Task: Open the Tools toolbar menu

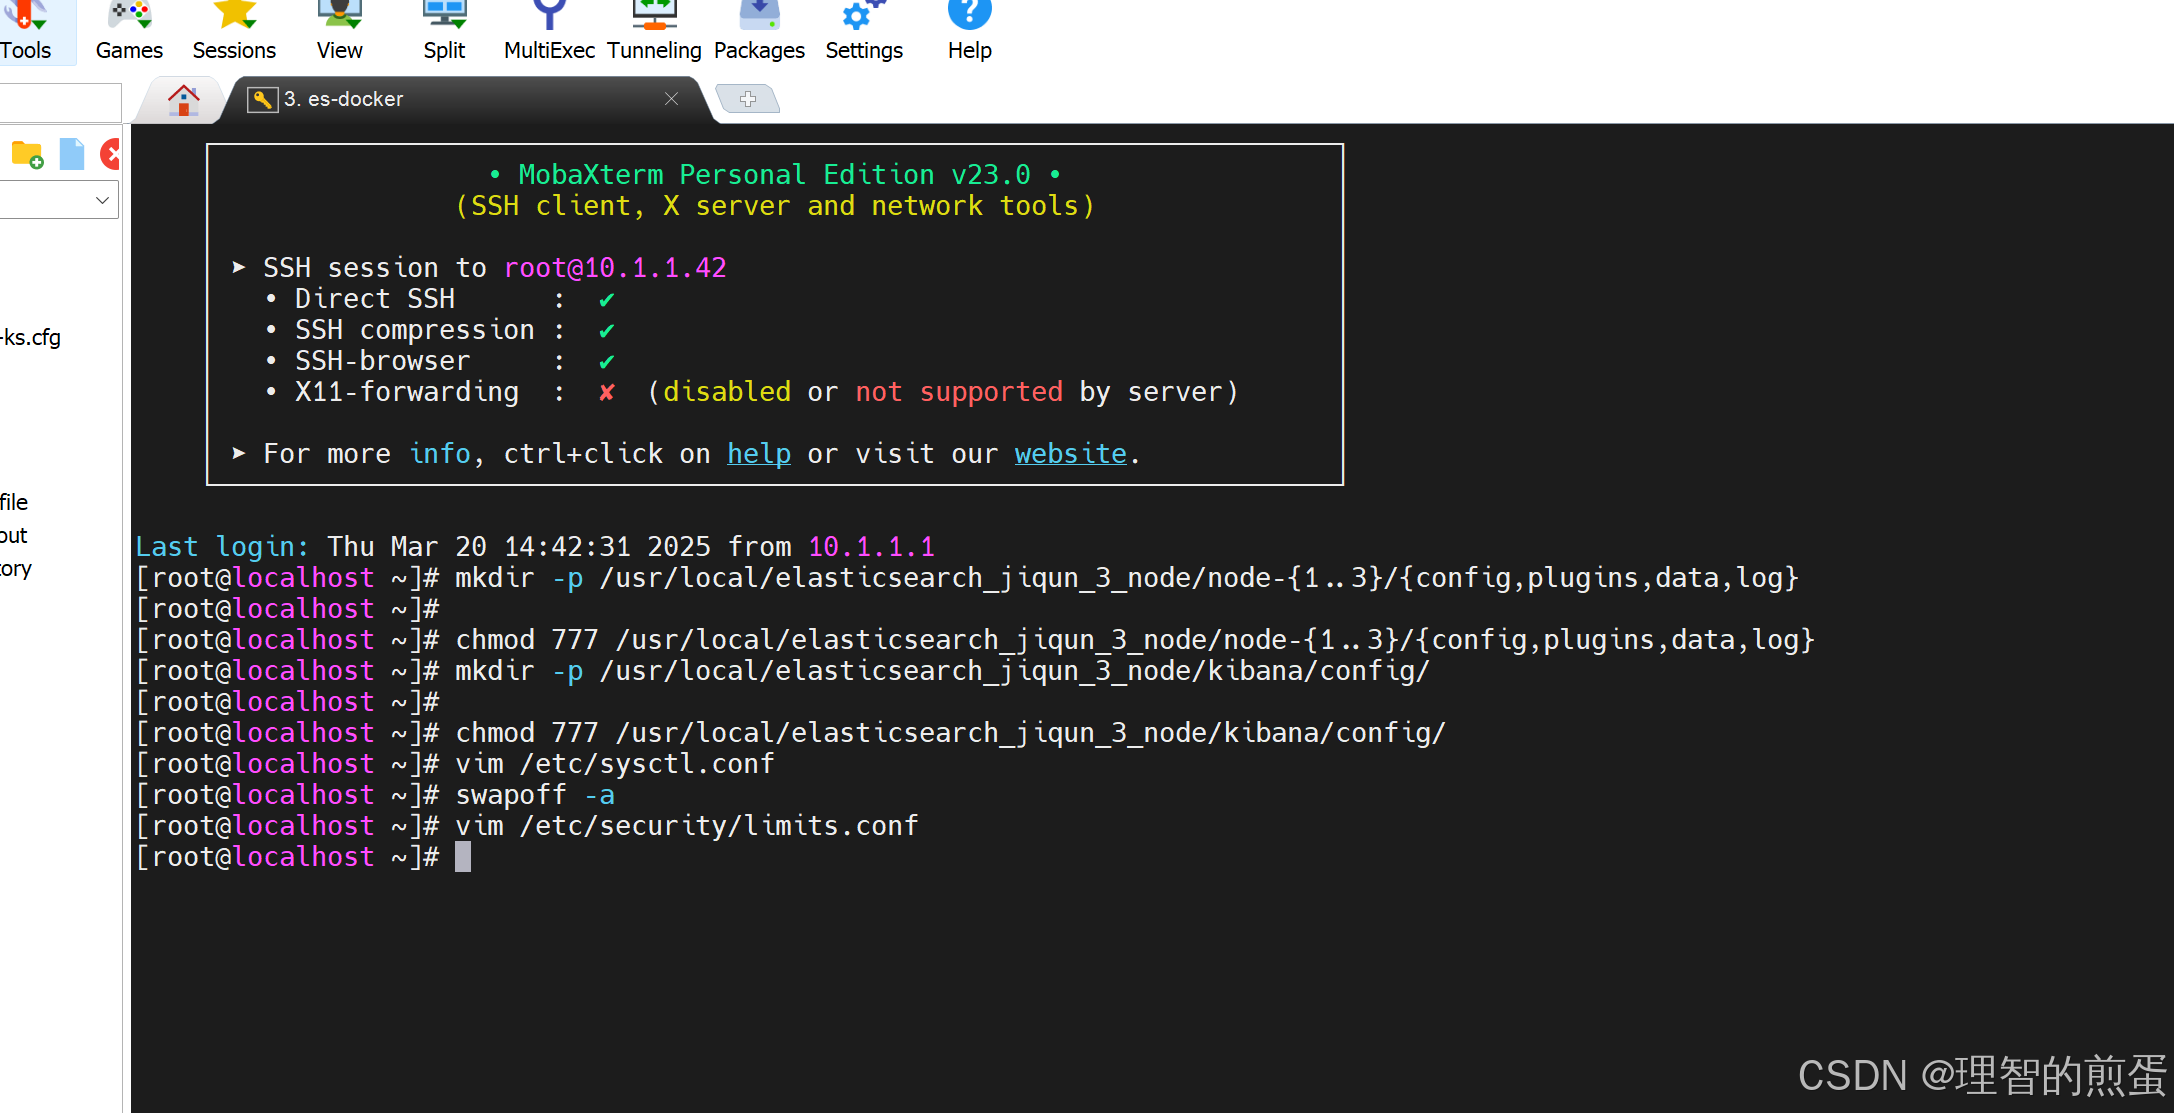Action: [x=27, y=30]
